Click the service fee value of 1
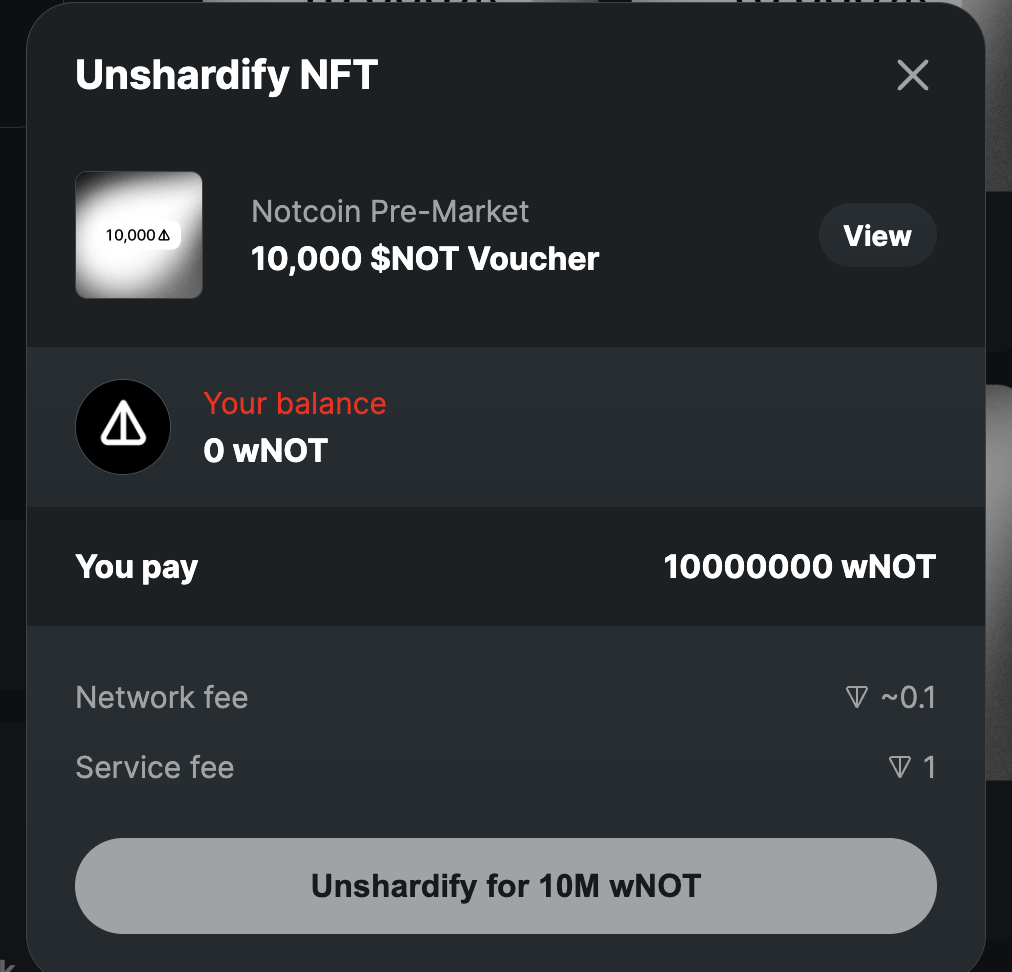1012x972 pixels. 929,767
